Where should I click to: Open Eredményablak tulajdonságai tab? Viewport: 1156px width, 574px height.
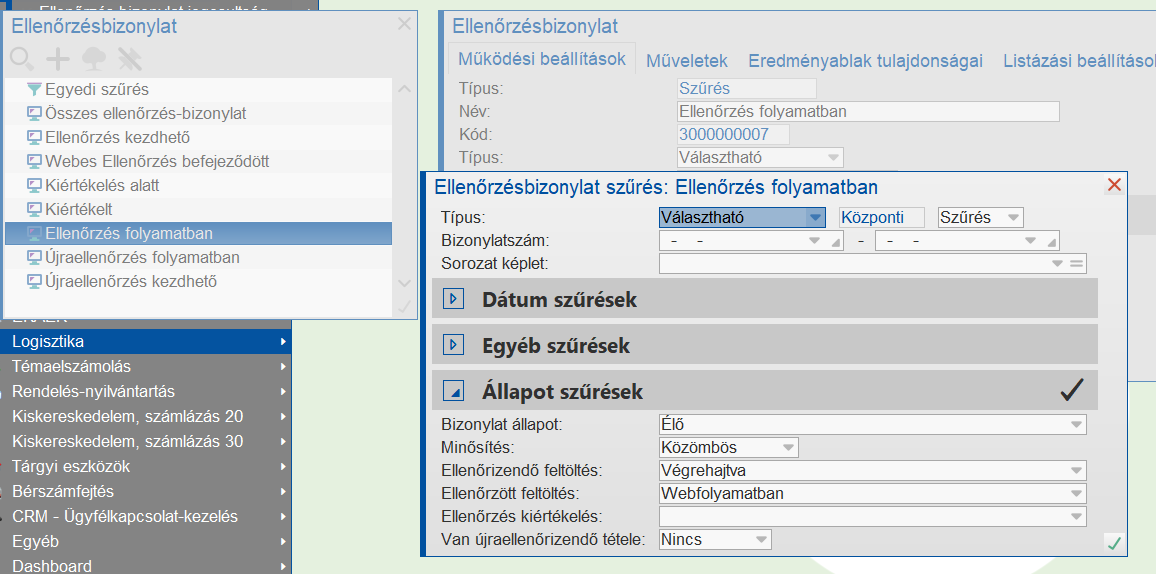pos(866,61)
